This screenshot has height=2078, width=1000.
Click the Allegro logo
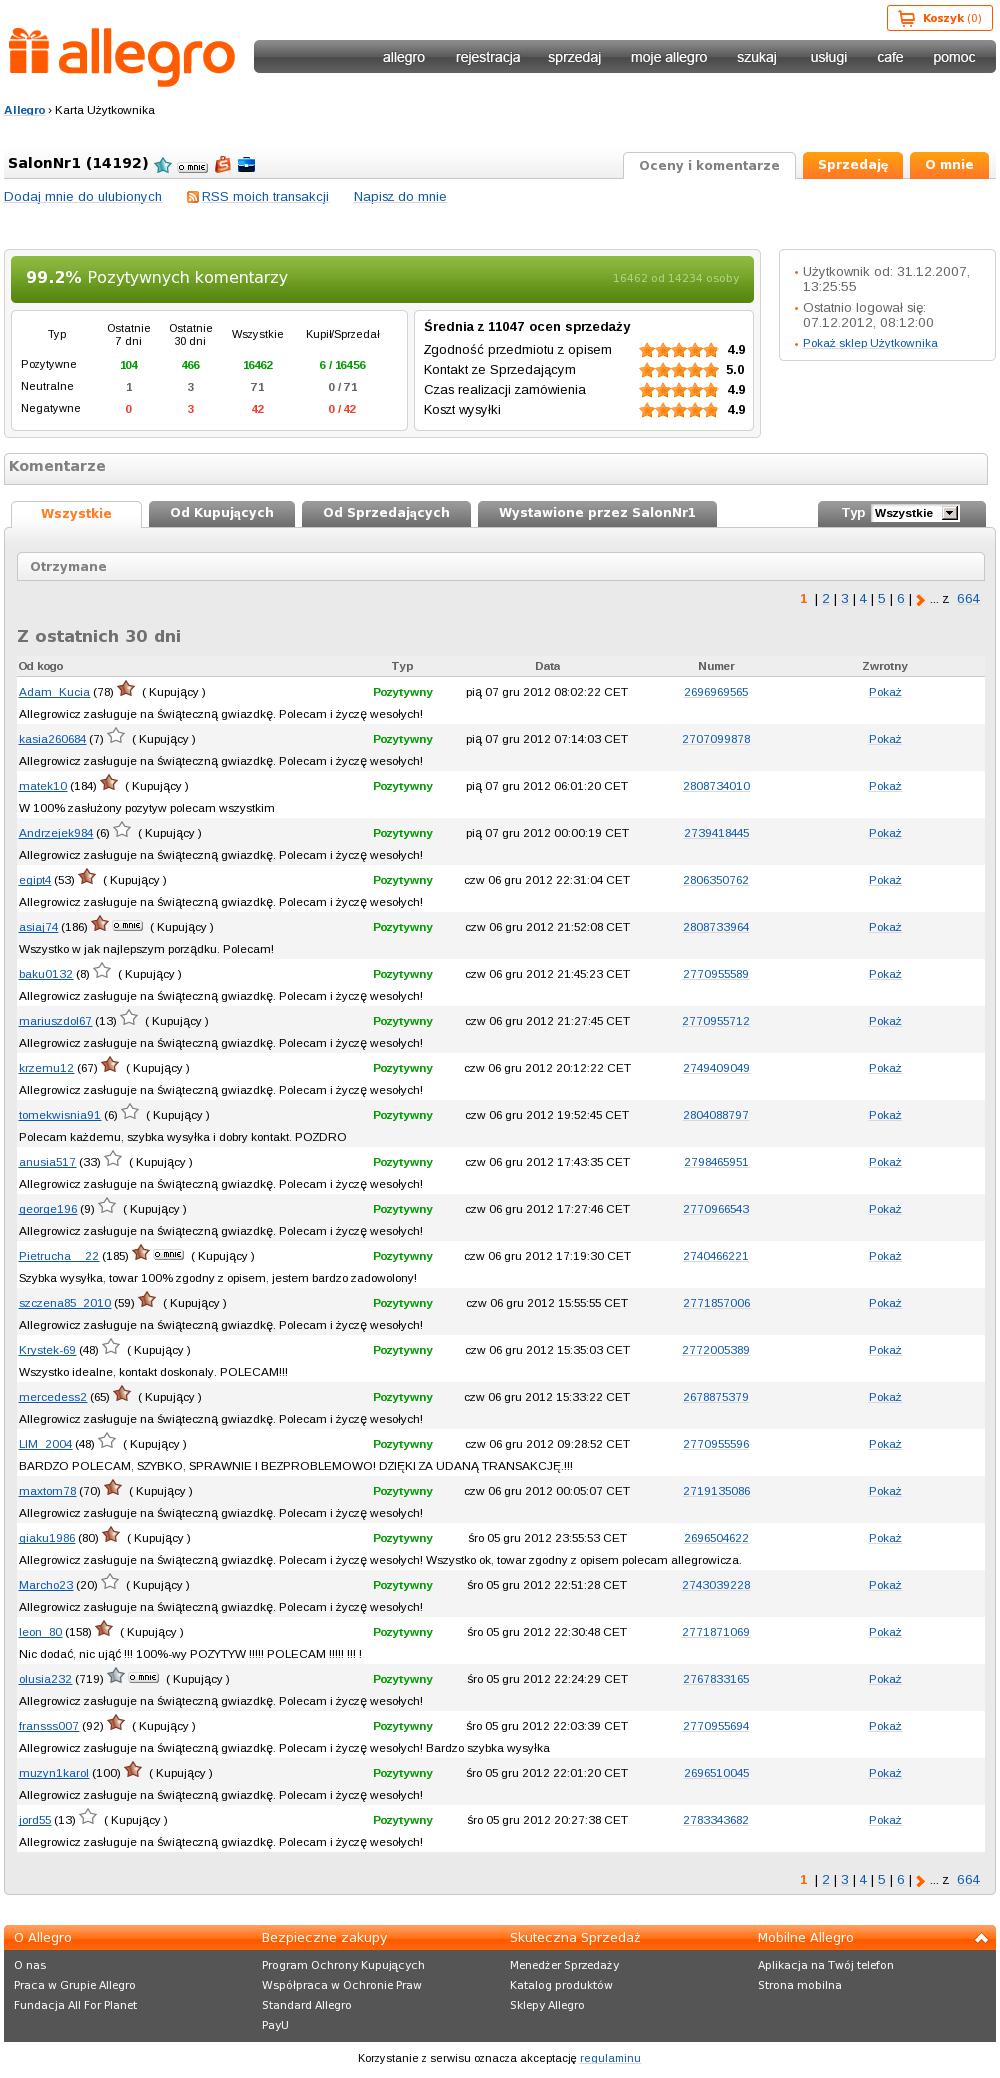click(122, 57)
